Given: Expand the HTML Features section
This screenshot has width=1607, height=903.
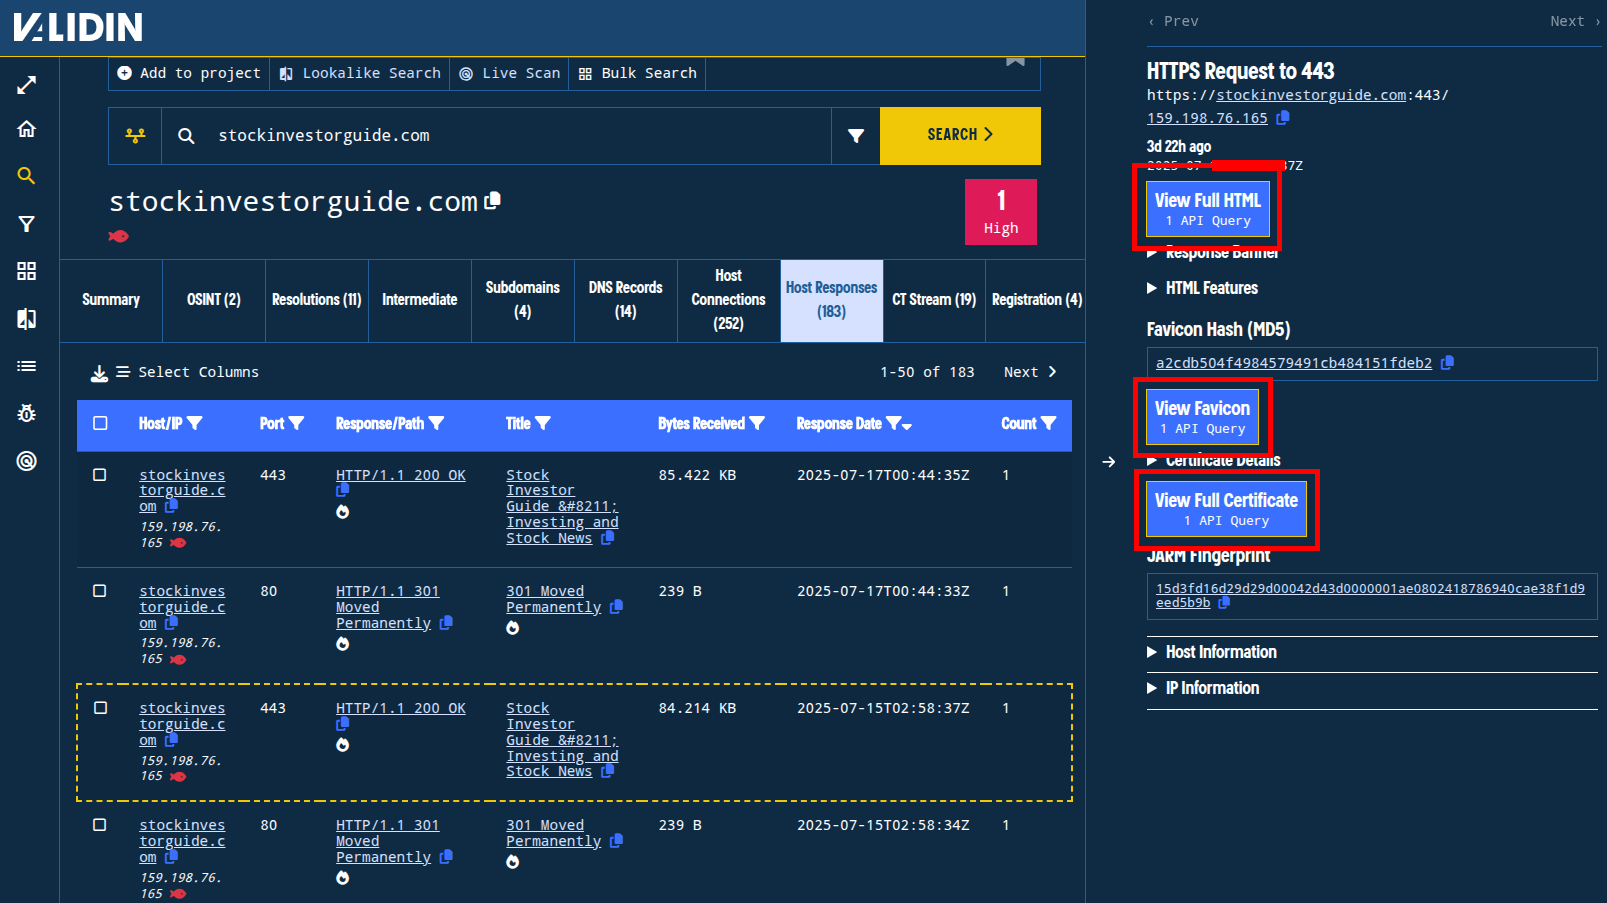Looking at the screenshot, I should coord(1202,288).
